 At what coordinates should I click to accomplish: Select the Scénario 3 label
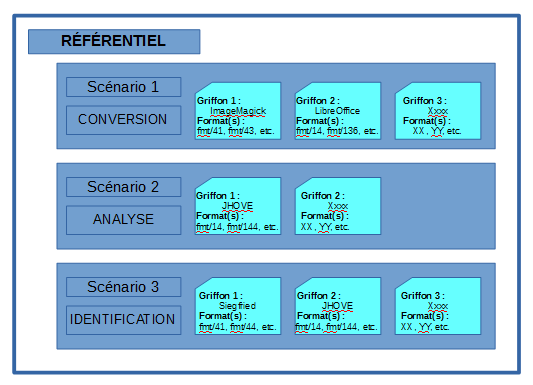pyautogui.click(x=123, y=287)
